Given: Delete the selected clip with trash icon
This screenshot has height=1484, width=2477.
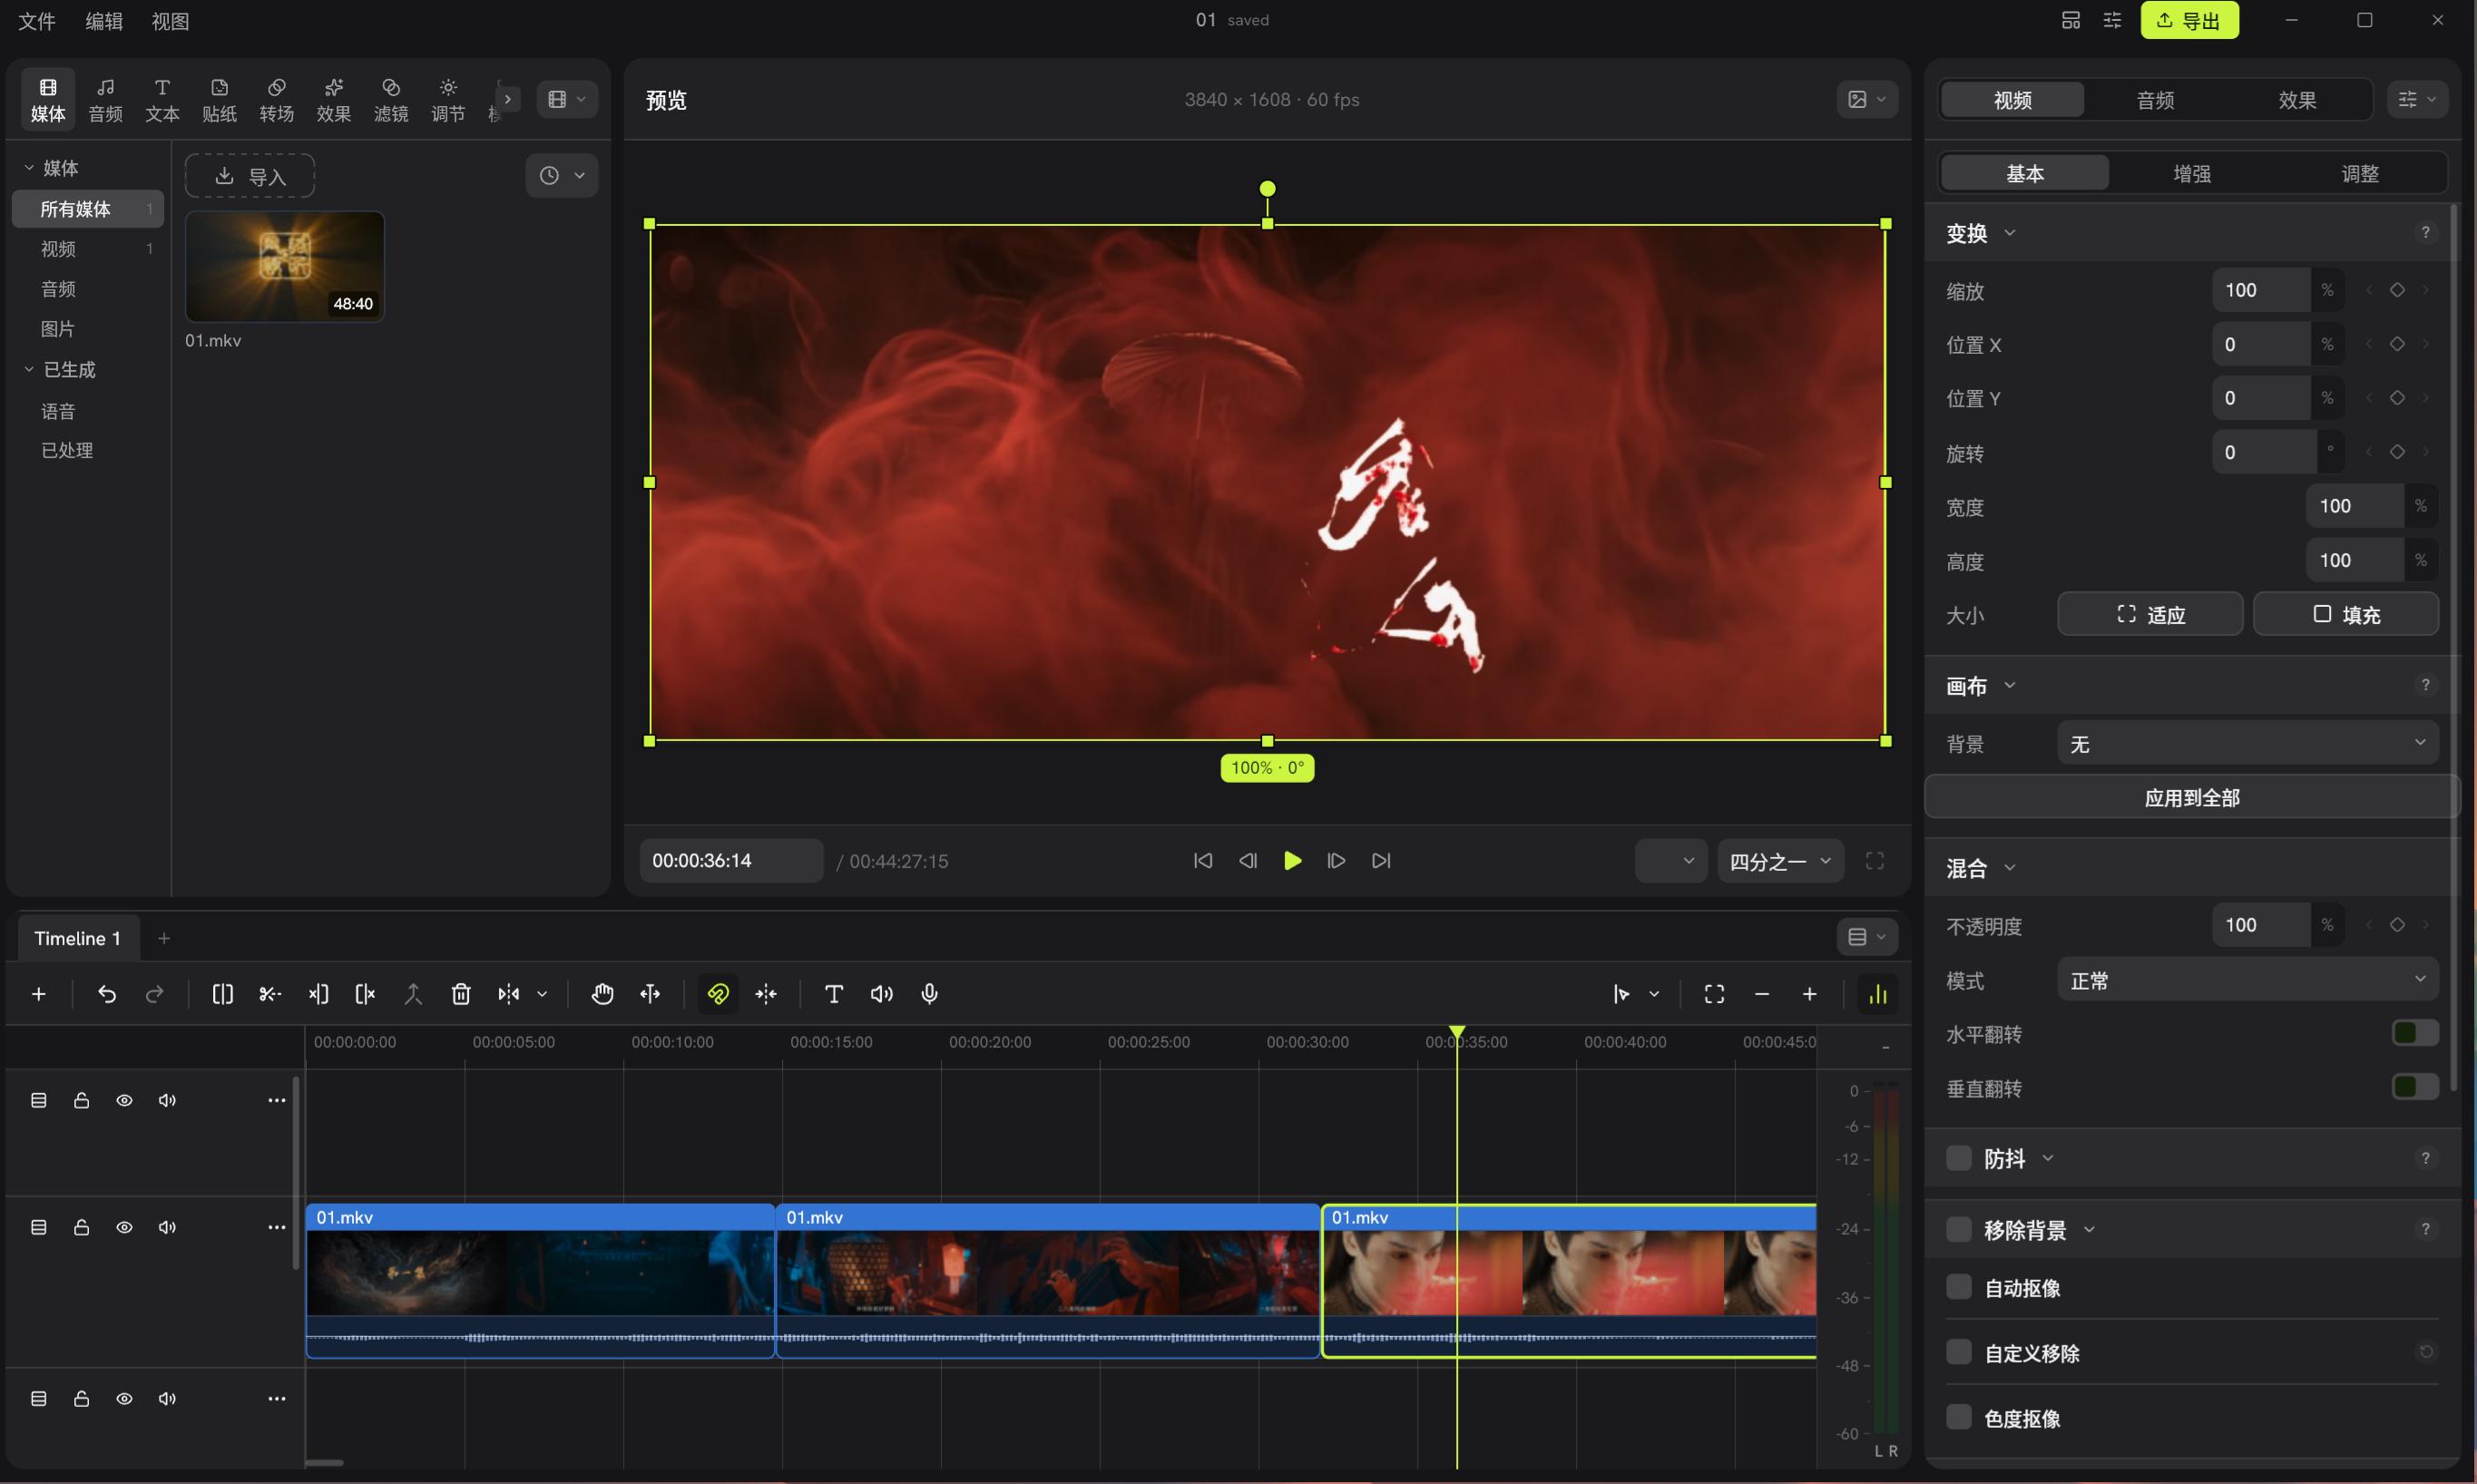Looking at the screenshot, I should [461, 994].
